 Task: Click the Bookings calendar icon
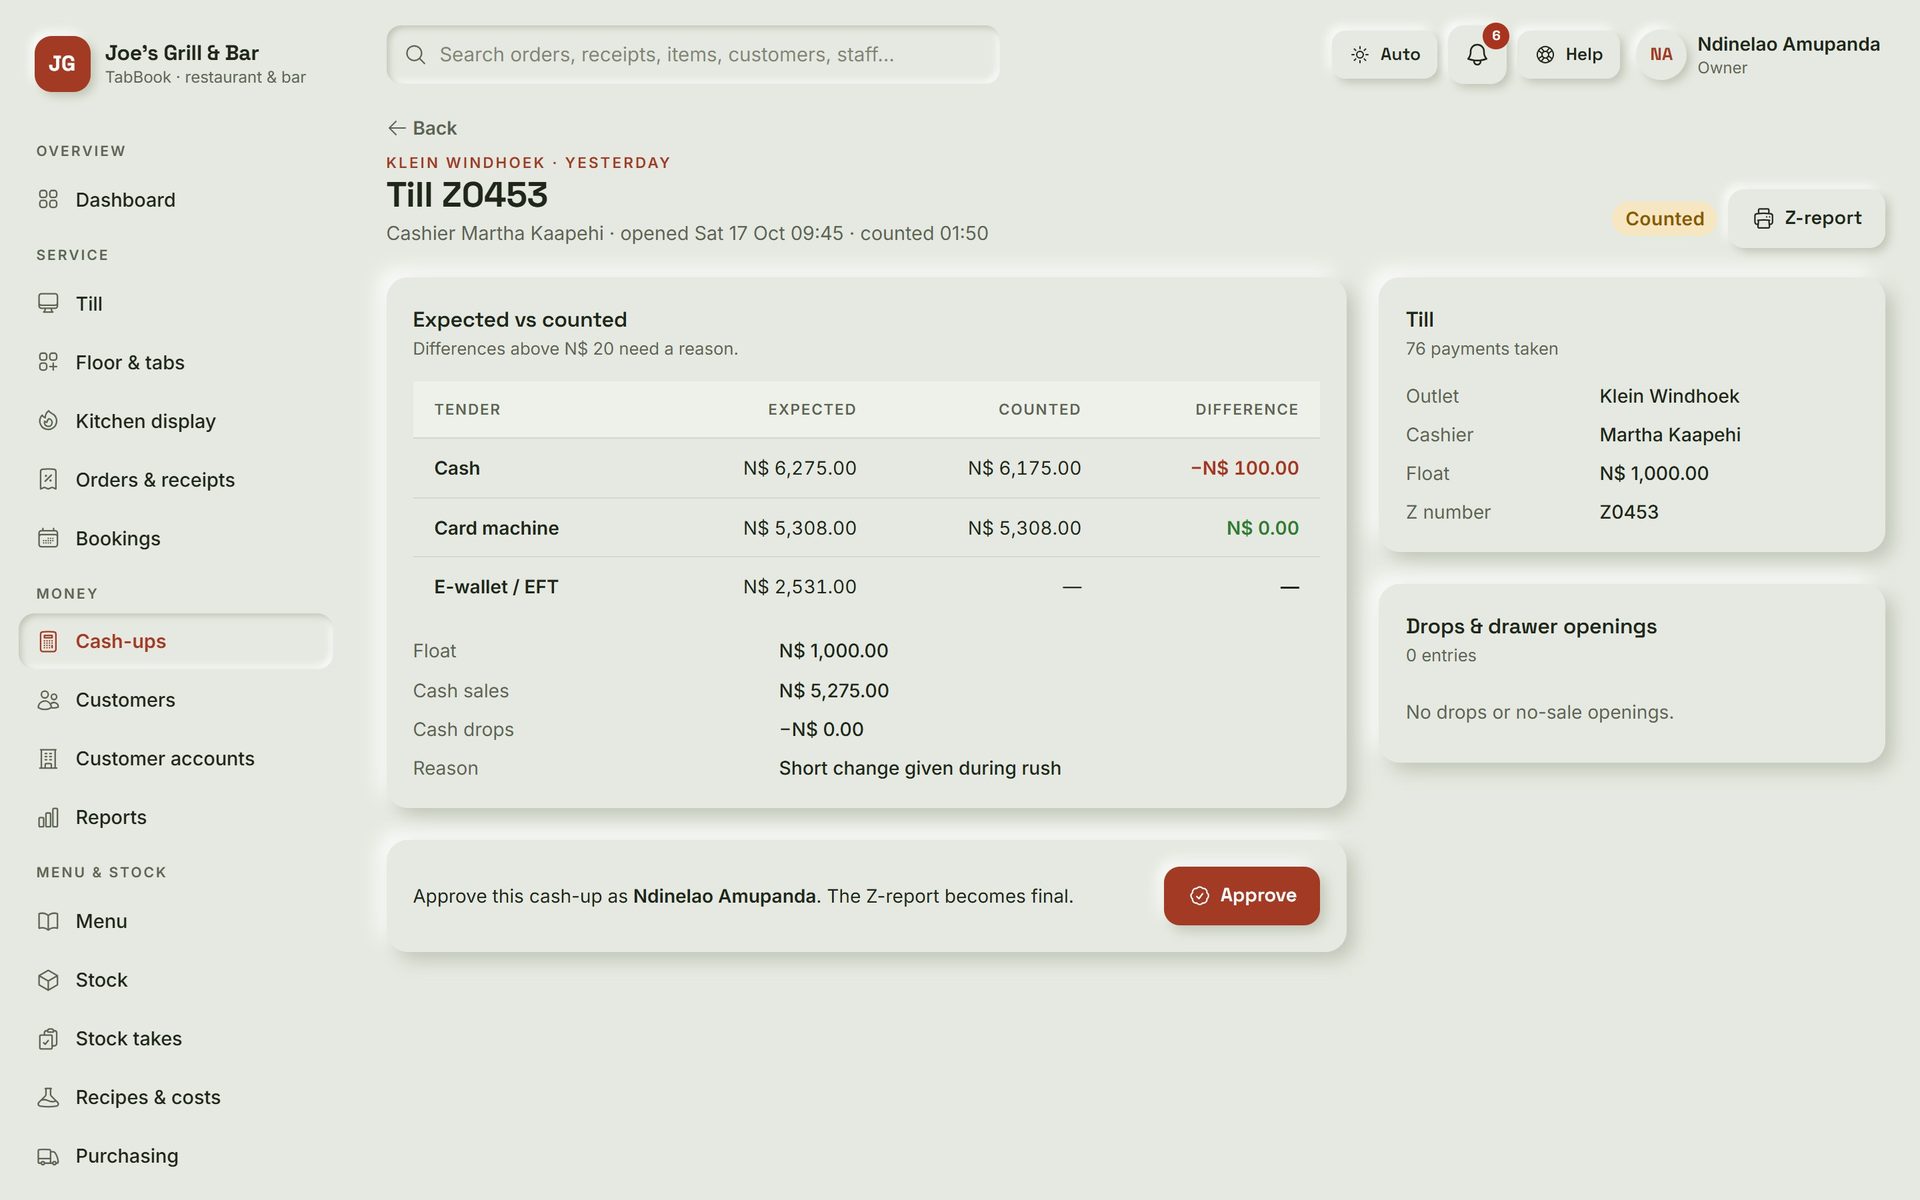48,538
